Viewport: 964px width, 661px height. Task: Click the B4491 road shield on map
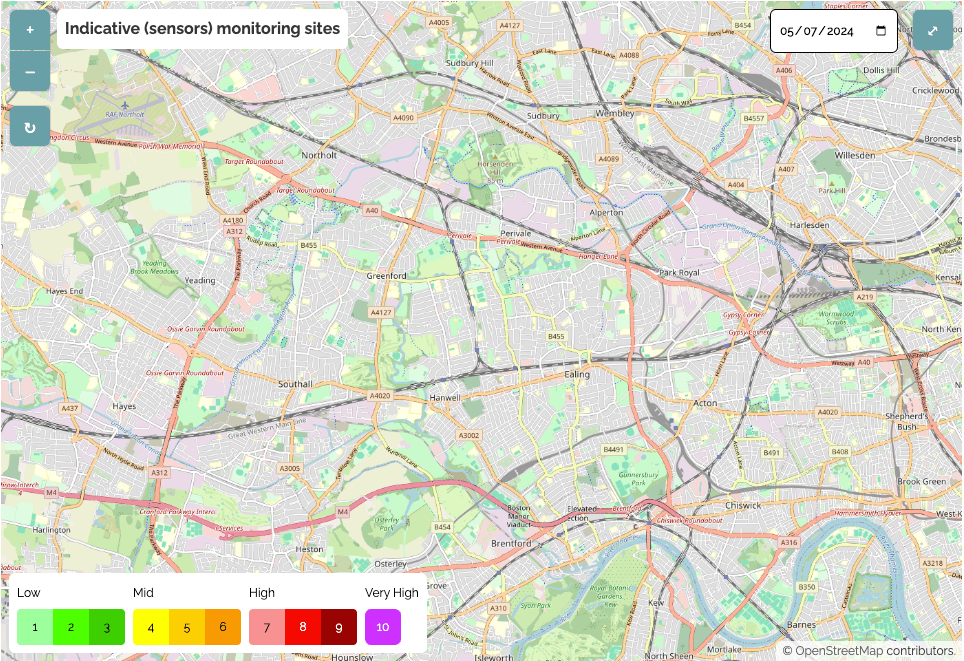click(x=613, y=449)
